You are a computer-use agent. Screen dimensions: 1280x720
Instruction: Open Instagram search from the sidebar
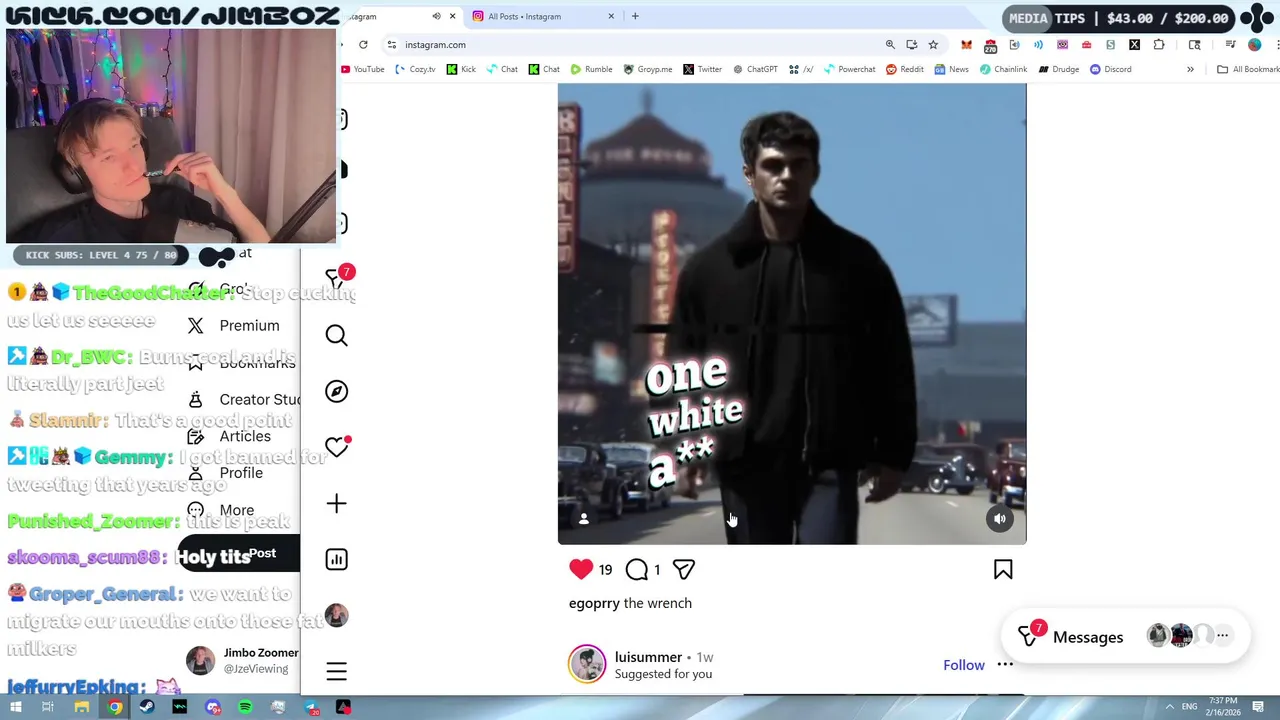click(x=336, y=335)
